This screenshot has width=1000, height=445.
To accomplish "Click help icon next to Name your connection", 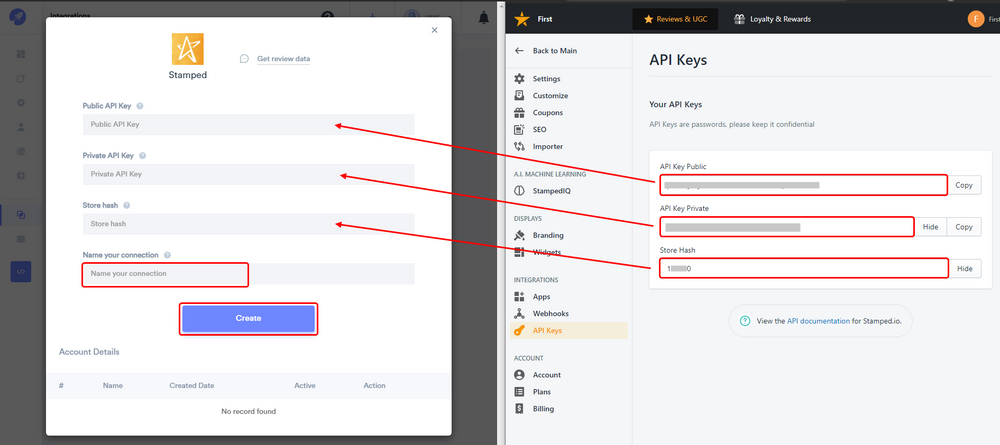I will [x=167, y=255].
